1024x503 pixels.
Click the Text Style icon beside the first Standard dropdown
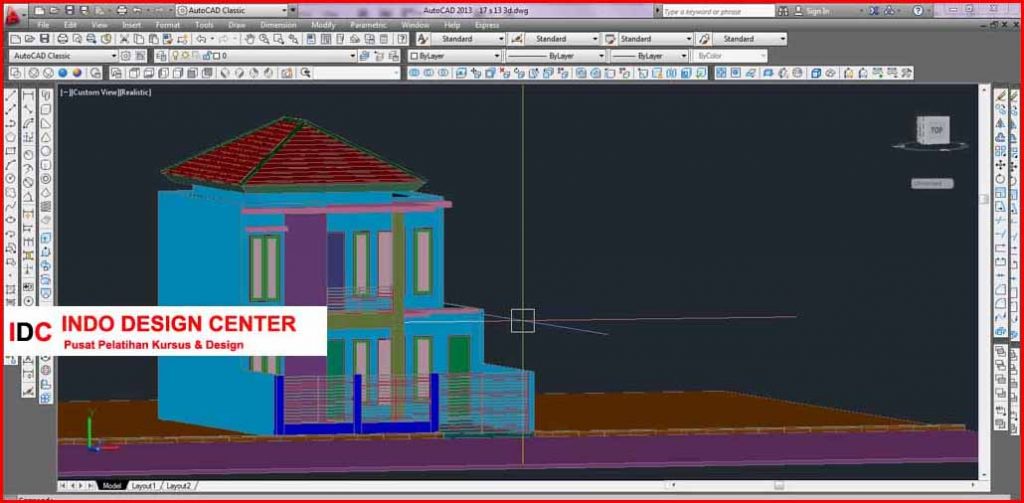coord(423,39)
